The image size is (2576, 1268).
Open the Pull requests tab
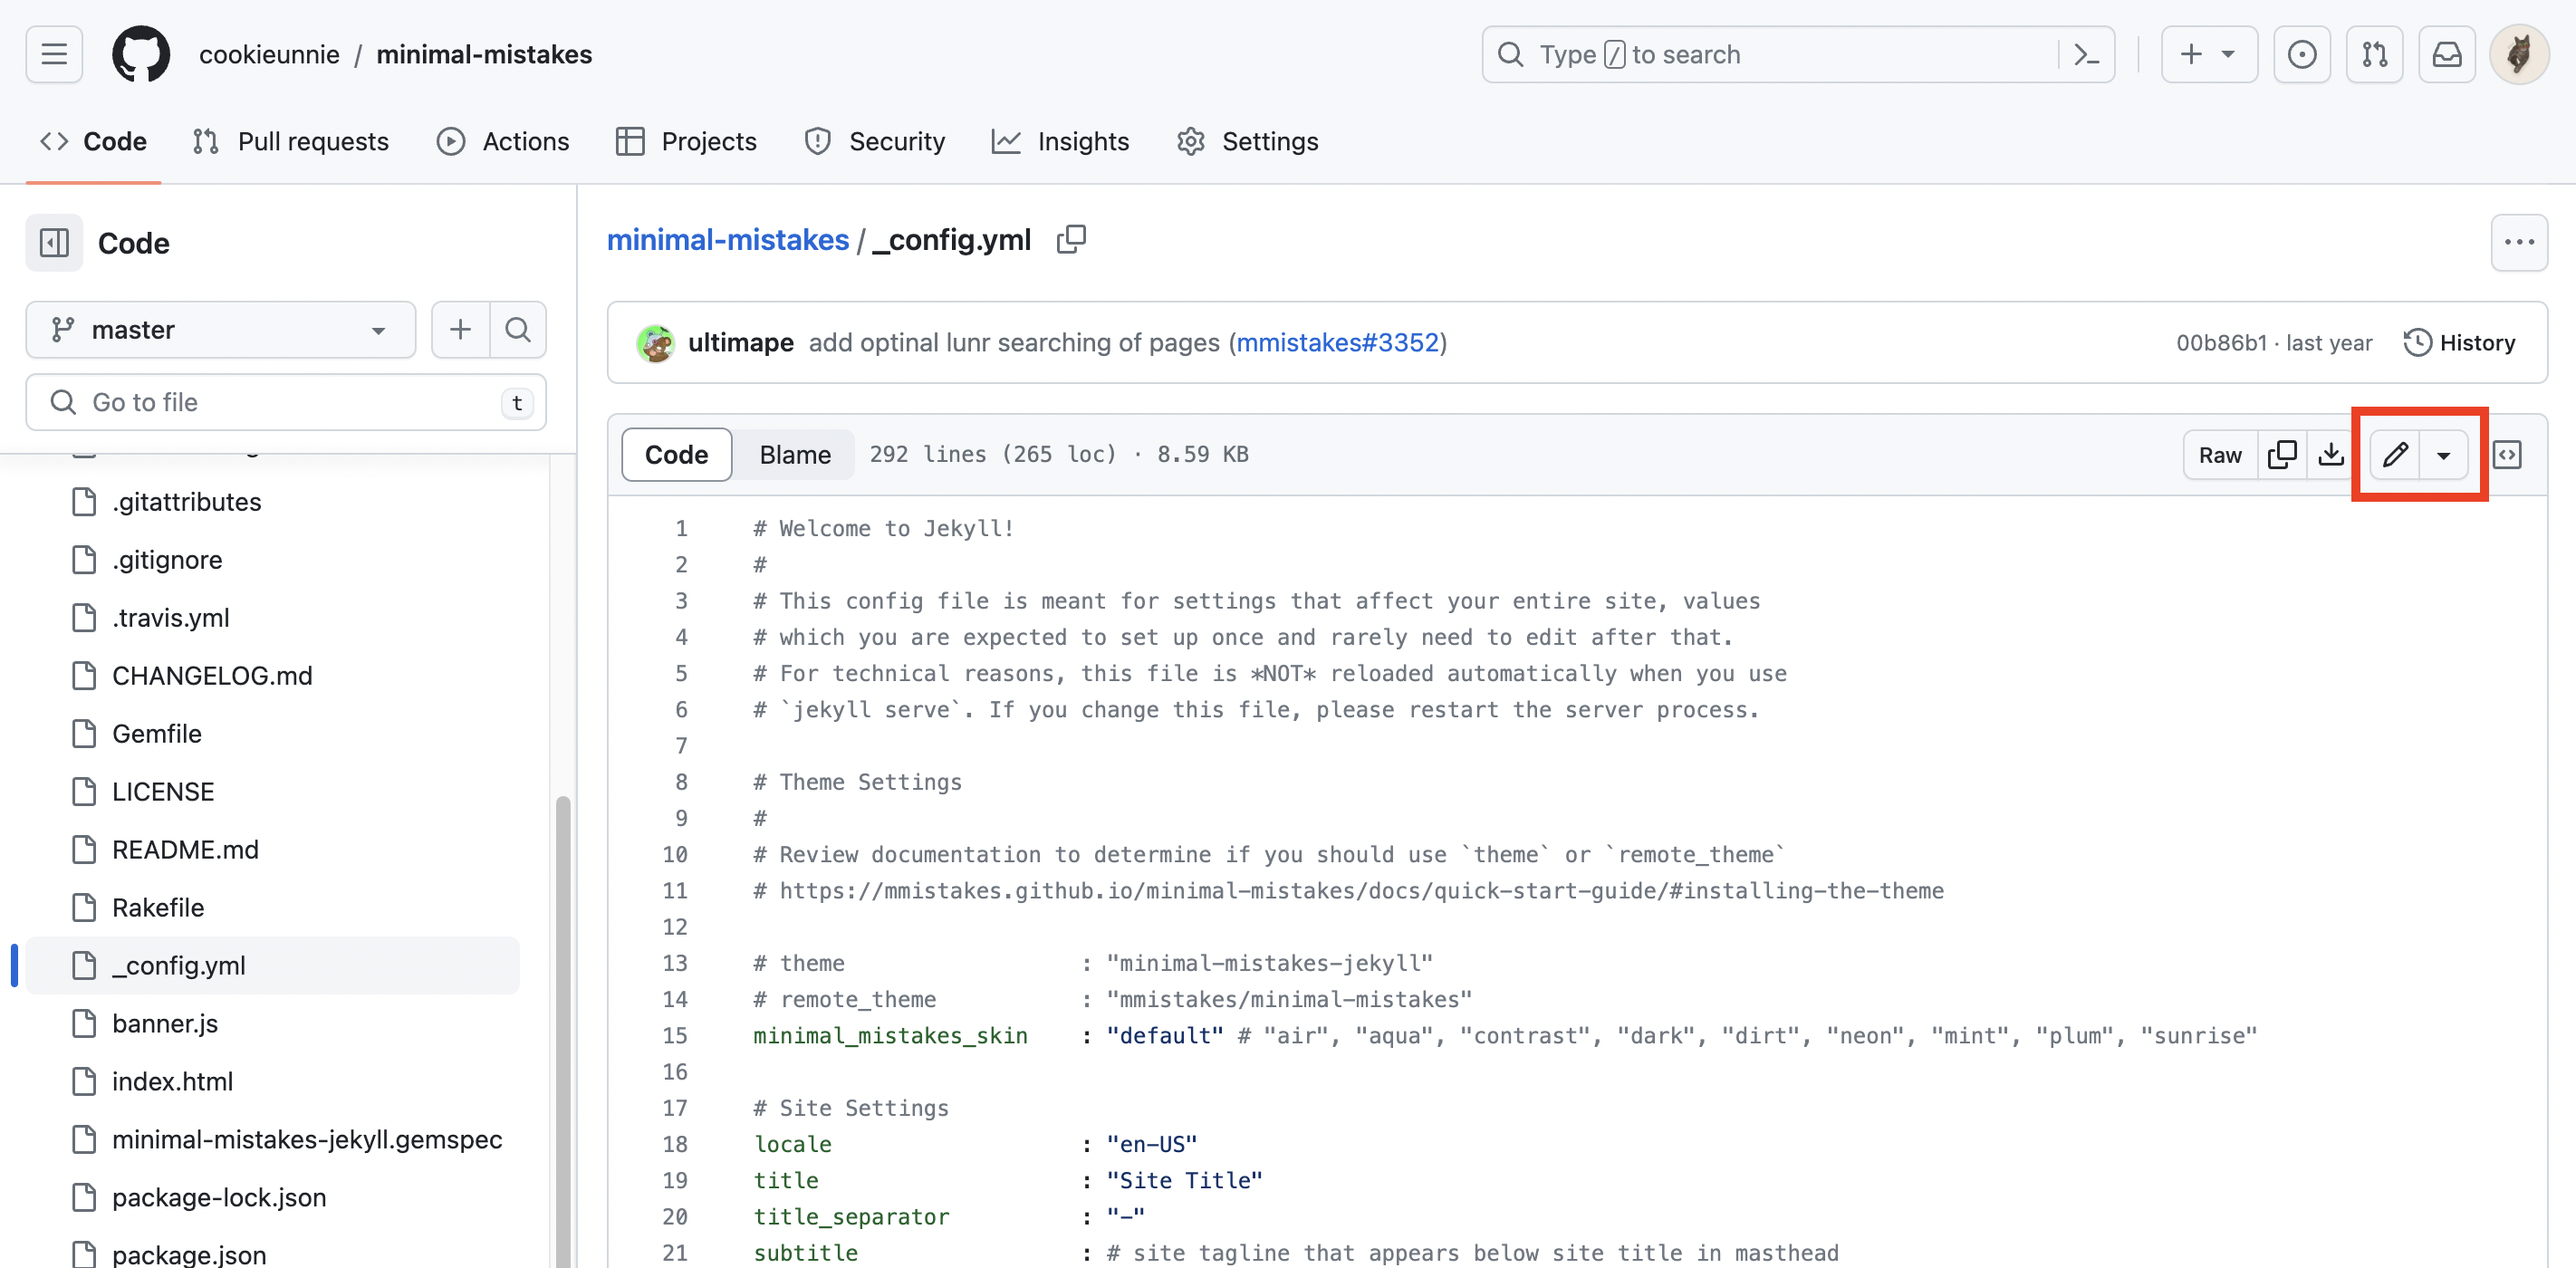[x=291, y=142]
